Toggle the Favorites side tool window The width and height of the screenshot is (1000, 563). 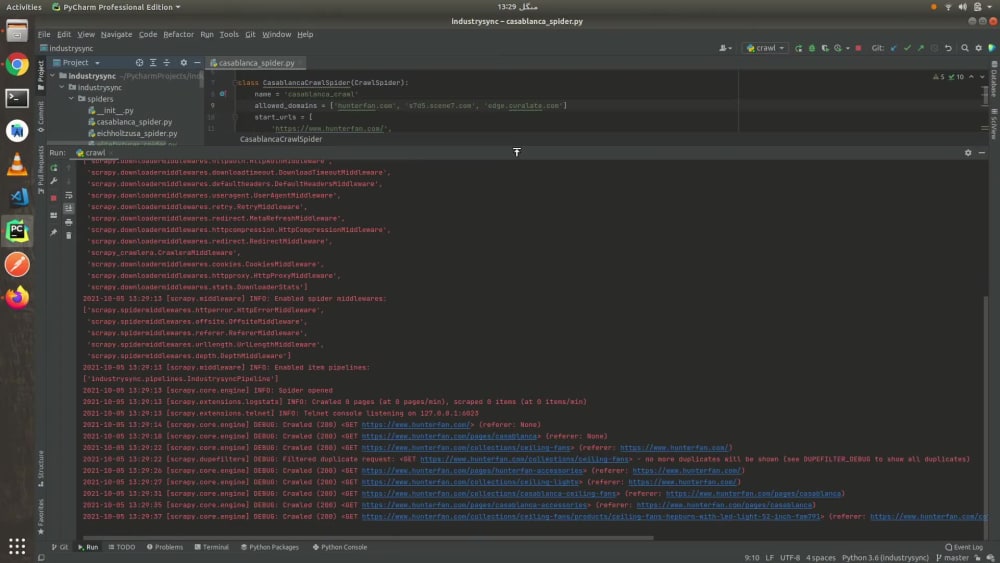(x=41, y=517)
